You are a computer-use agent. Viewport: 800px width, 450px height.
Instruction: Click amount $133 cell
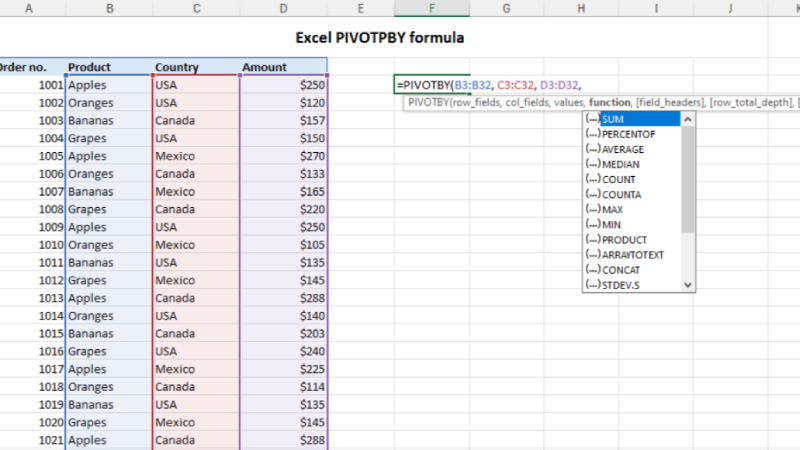point(283,173)
